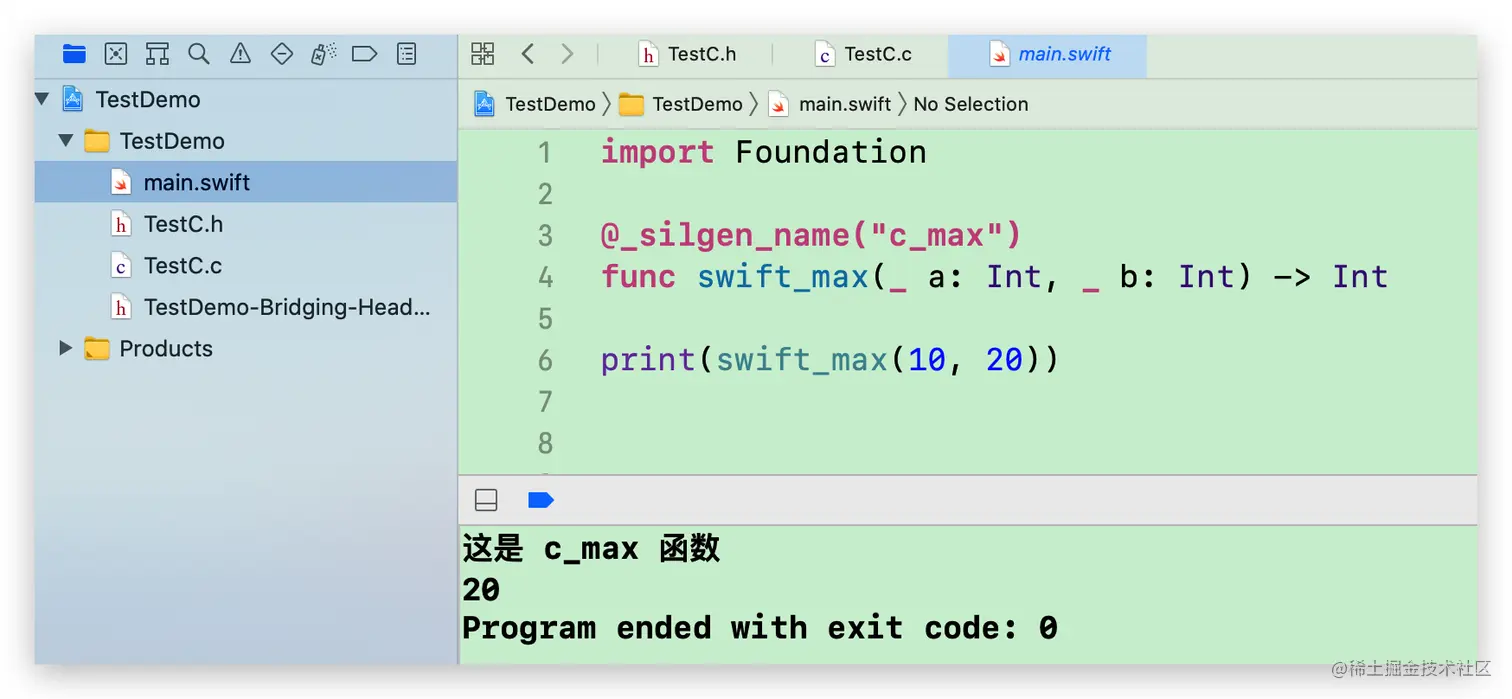The width and height of the screenshot is (1512, 699).
Task: Select the TestDemo-Bridging-Header file
Action: coord(246,307)
